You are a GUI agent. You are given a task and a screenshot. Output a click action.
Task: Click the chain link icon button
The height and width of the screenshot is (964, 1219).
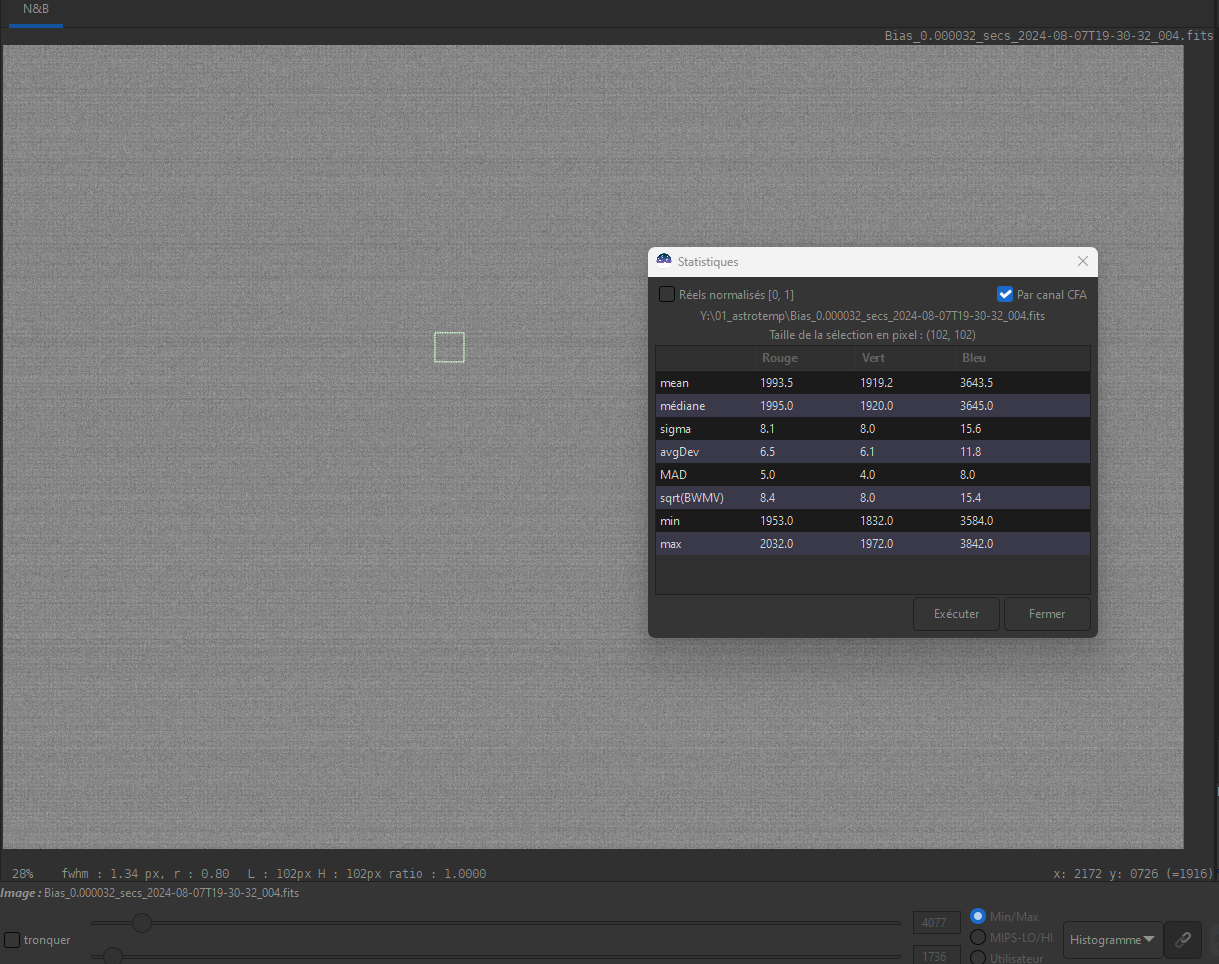tap(1183, 940)
